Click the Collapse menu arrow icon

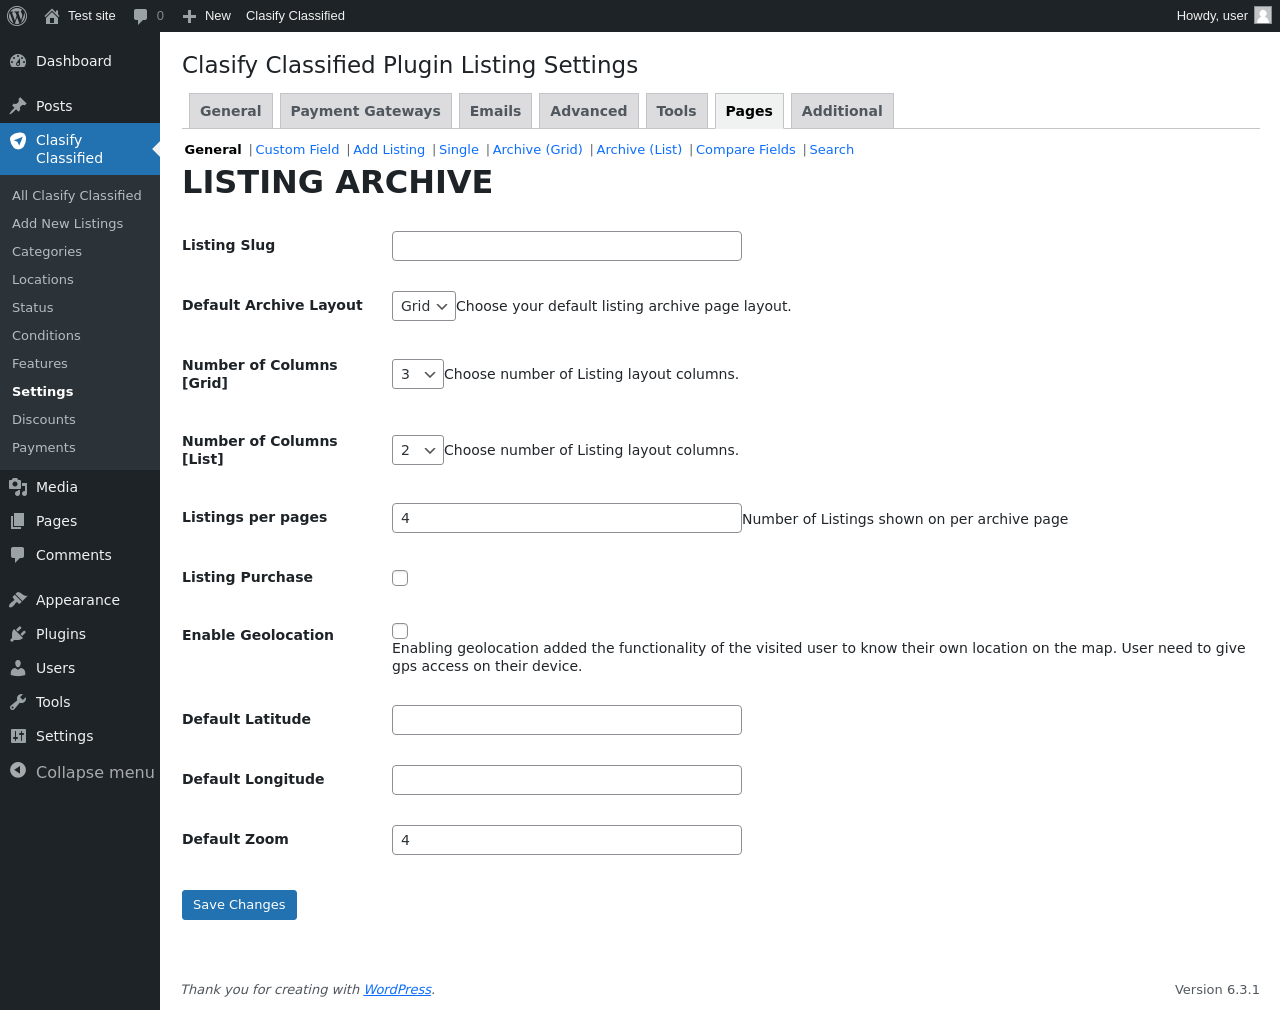coord(18,770)
